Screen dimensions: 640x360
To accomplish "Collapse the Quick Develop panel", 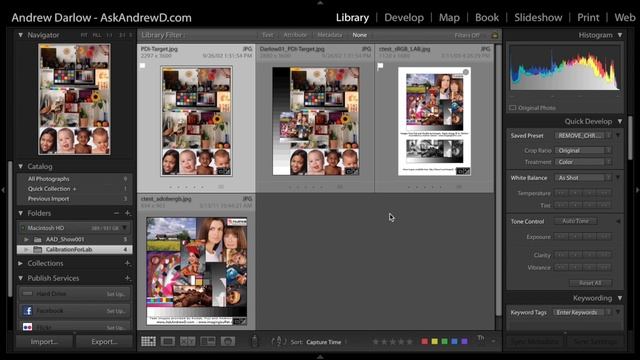I will (620, 121).
